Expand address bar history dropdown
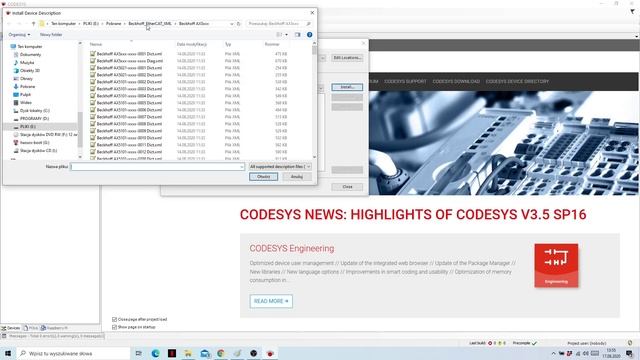 pyautogui.click(x=231, y=24)
